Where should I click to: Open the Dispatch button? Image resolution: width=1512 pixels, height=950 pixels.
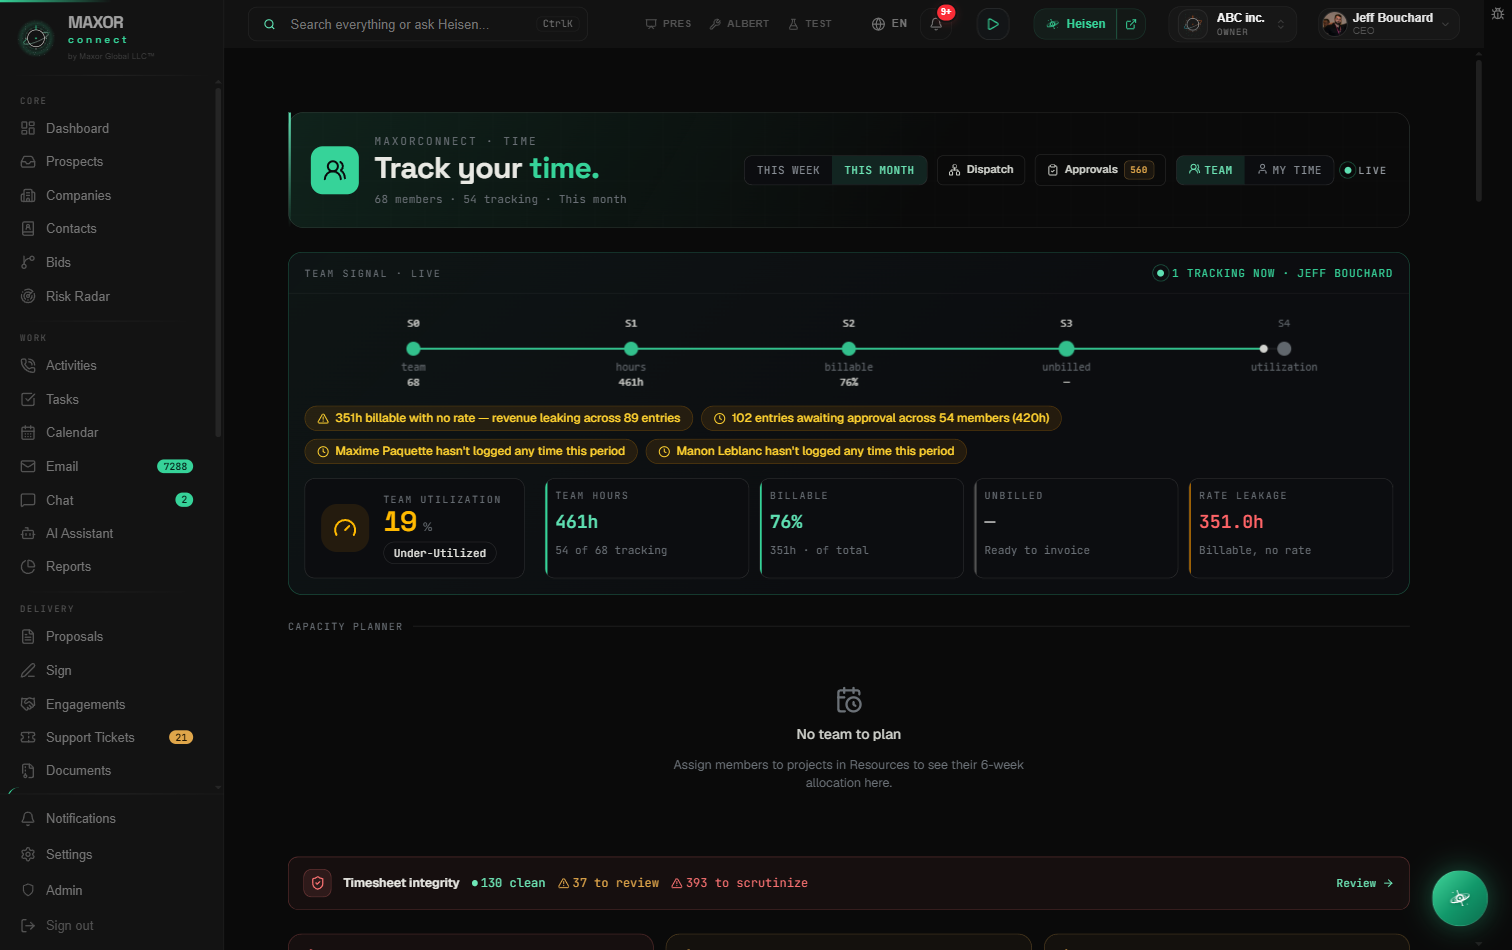click(981, 170)
